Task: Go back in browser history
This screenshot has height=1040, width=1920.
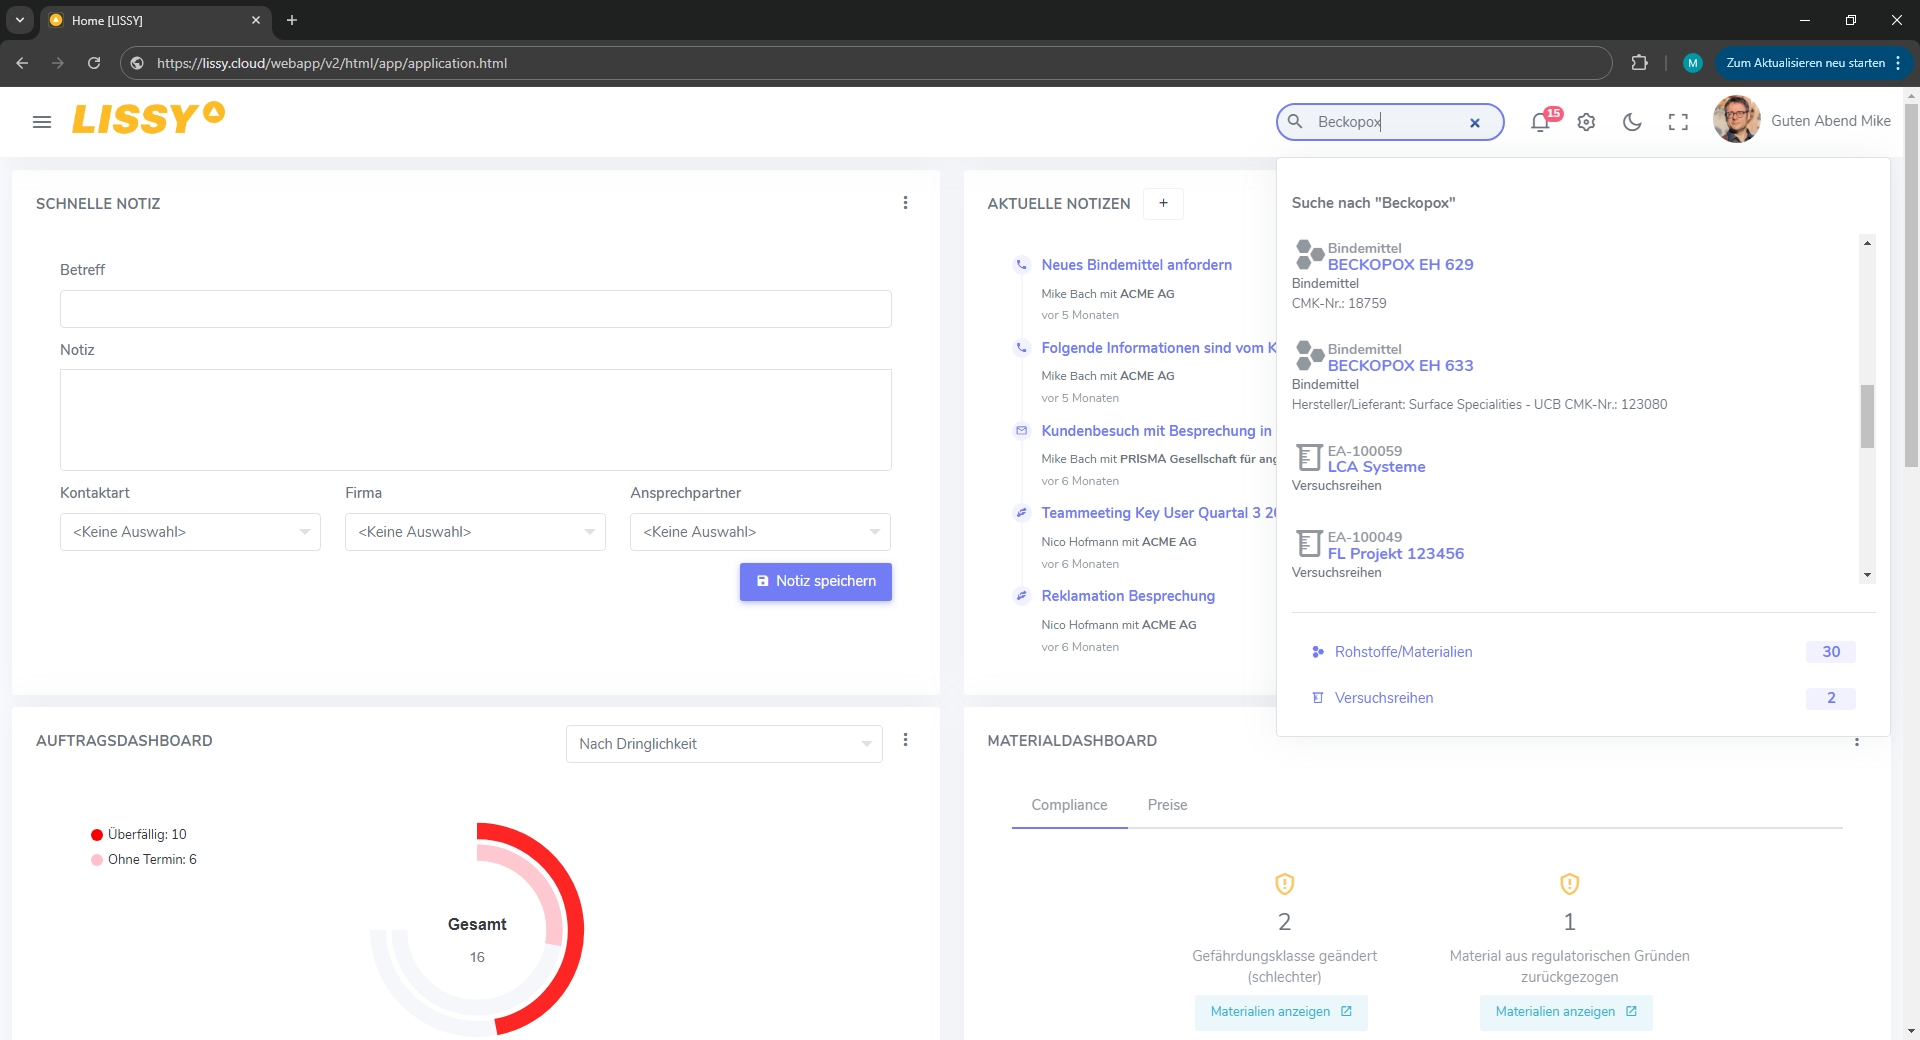Action: 22,63
